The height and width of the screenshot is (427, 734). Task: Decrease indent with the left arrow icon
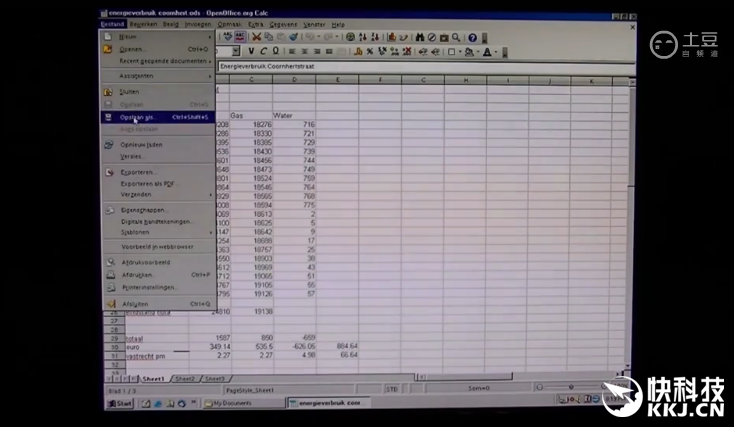[423, 52]
